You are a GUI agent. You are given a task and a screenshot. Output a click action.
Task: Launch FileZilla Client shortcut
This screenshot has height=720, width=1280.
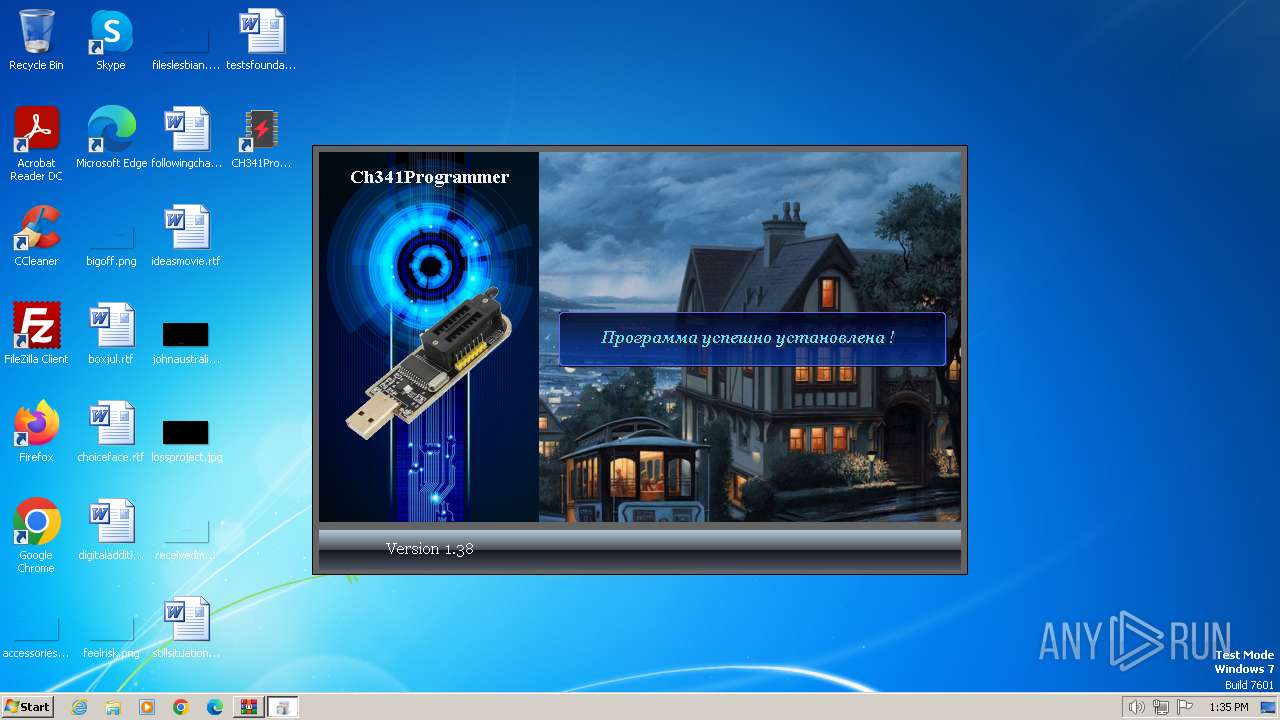click(x=36, y=334)
